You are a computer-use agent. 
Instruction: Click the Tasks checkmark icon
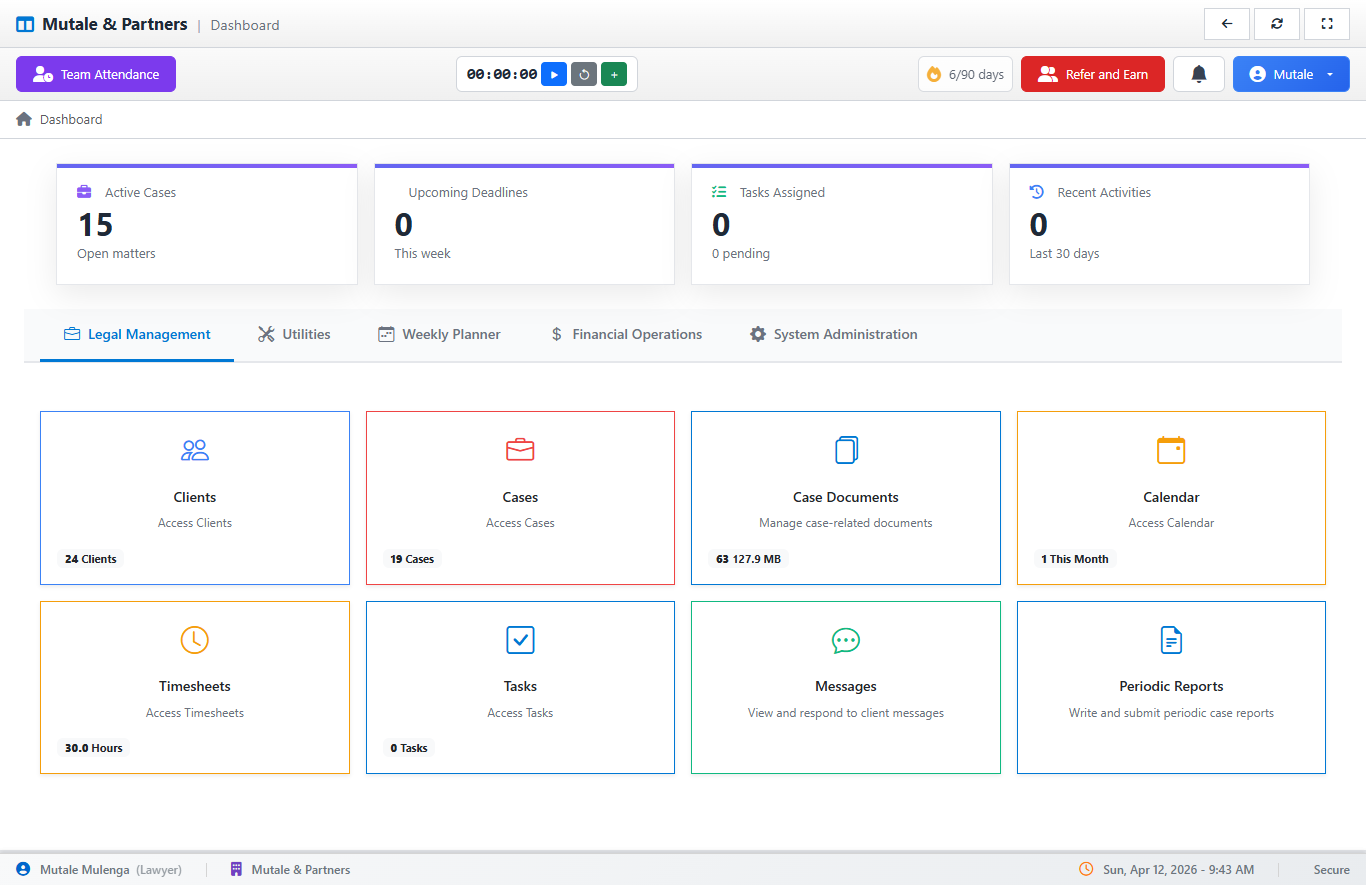point(520,640)
